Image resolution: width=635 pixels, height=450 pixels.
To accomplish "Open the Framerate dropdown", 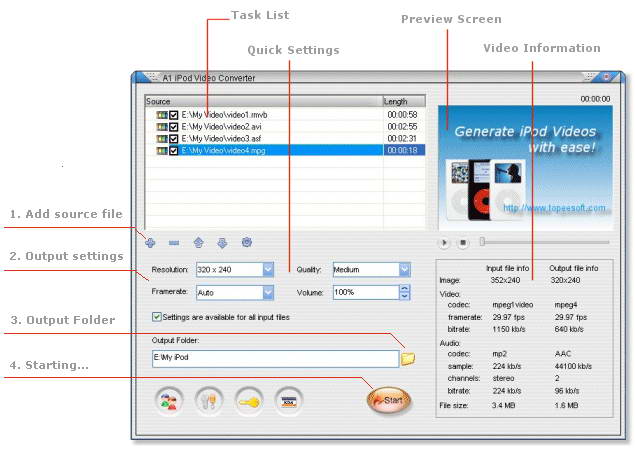I will coord(268,292).
